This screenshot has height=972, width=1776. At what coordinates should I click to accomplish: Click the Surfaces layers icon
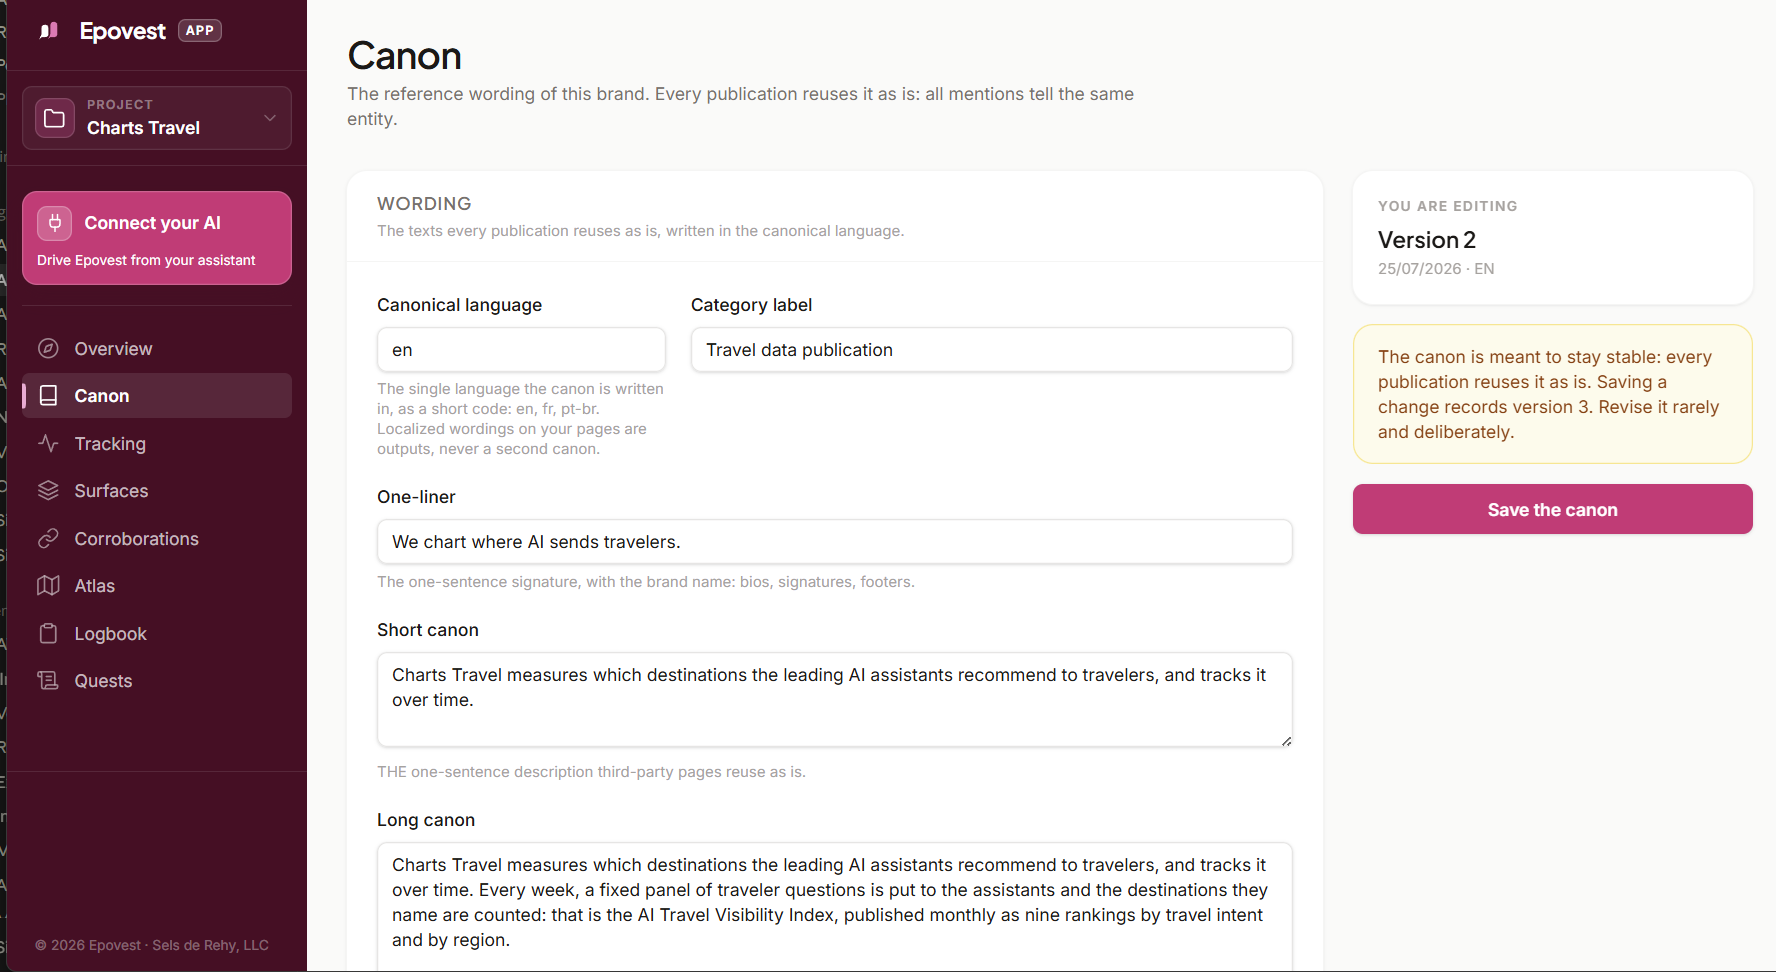tap(48, 491)
